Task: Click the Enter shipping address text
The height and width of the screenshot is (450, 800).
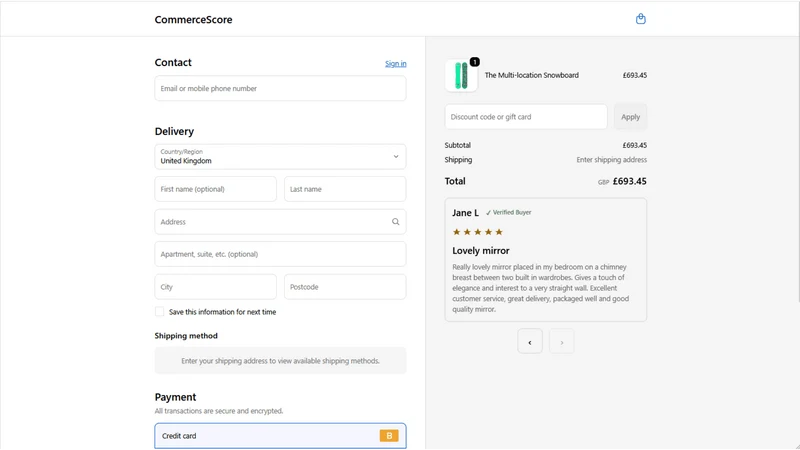Action: pos(612,160)
